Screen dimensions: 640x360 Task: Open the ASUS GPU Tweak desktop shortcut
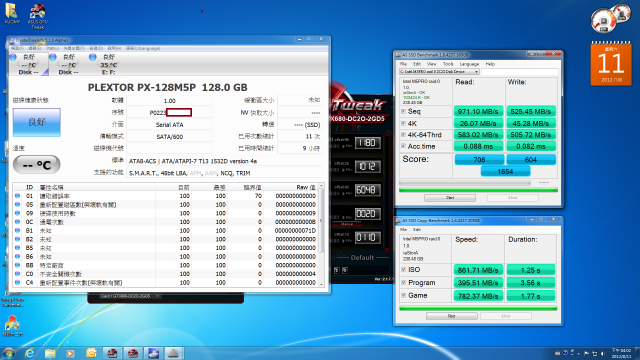[38, 16]
